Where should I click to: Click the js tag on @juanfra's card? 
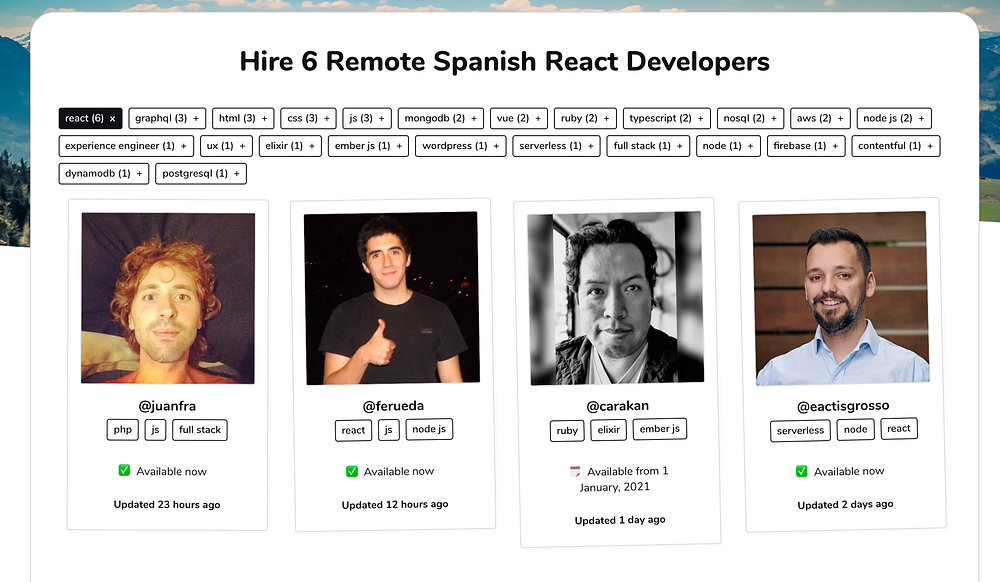coord(155,430)
